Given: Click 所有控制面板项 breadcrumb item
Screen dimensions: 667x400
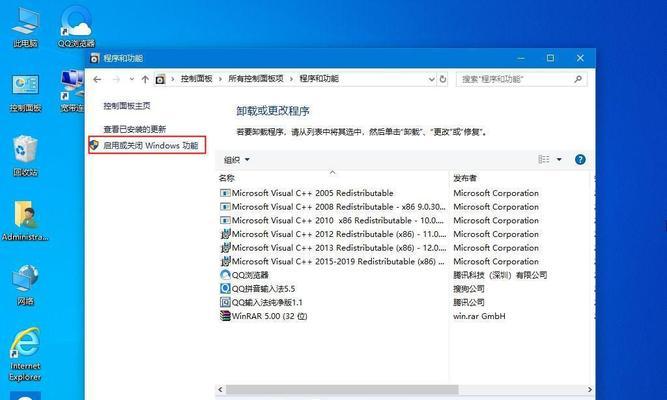Looking at the screenshot, I should 256,79.
